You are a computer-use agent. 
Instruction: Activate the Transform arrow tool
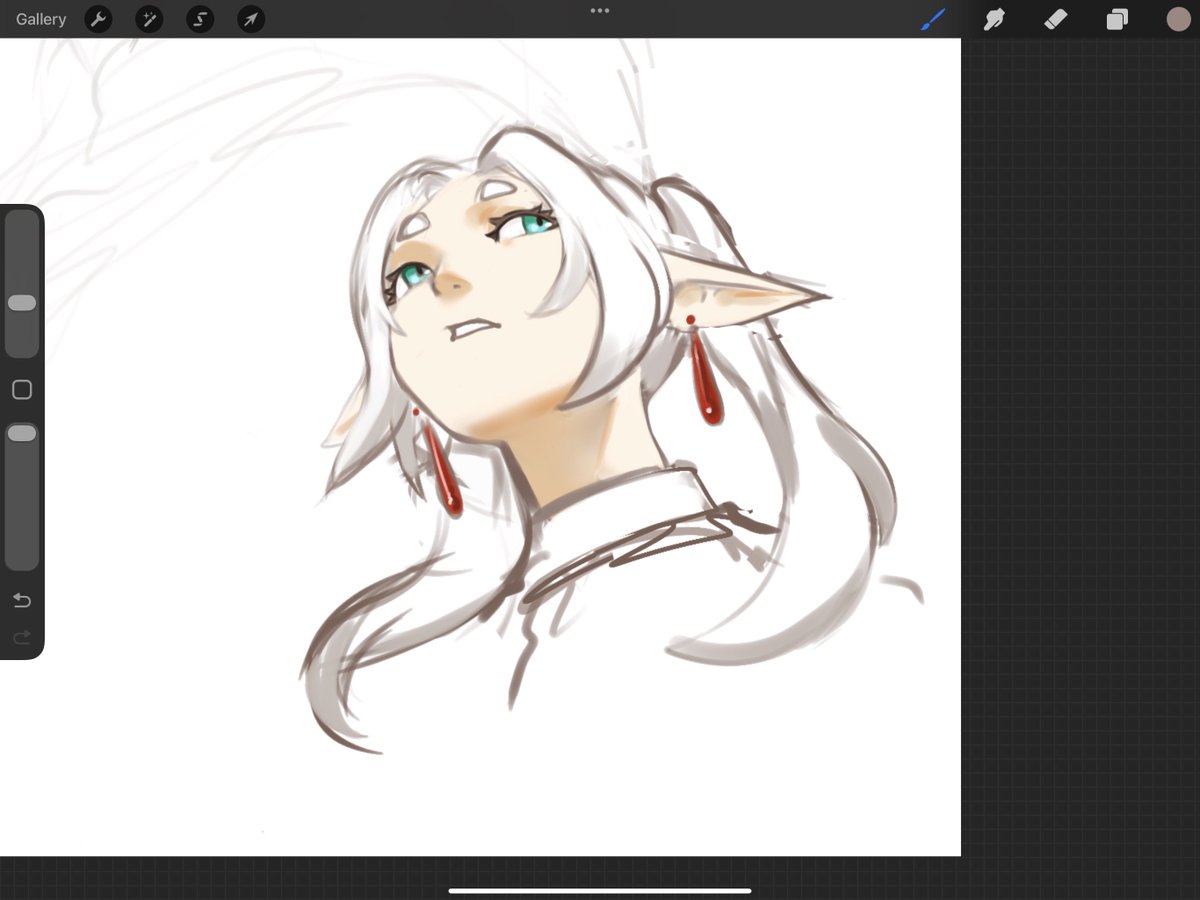(x=251, y=19)
